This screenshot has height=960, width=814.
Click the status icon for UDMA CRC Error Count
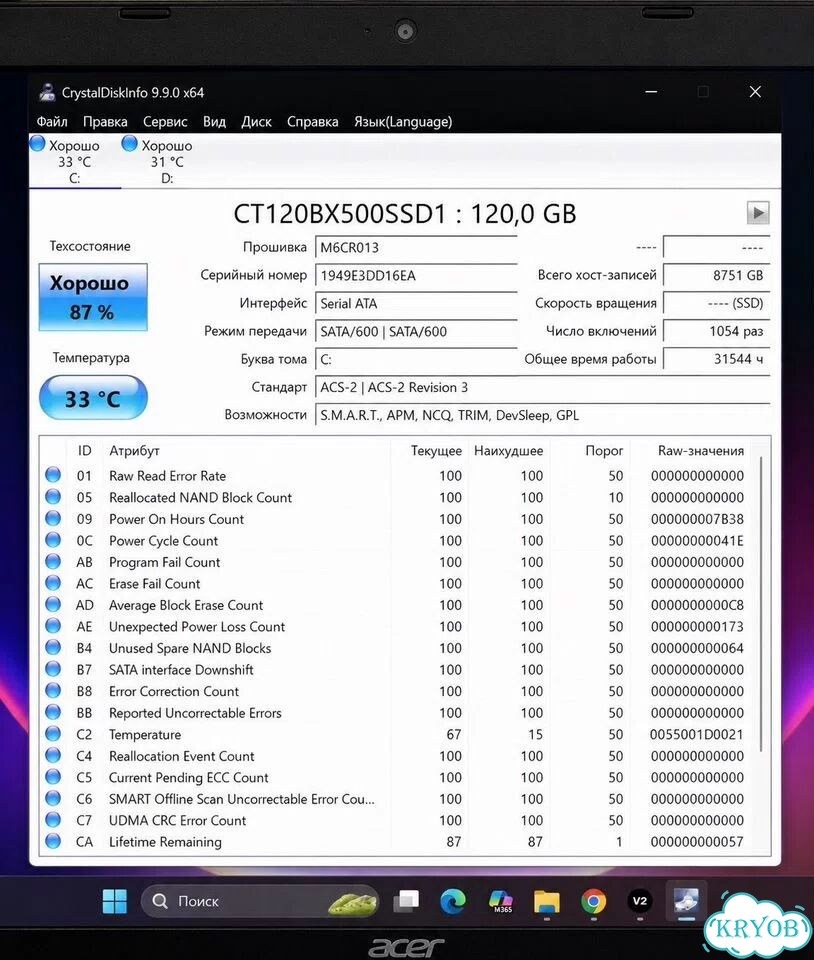[53, 819]
